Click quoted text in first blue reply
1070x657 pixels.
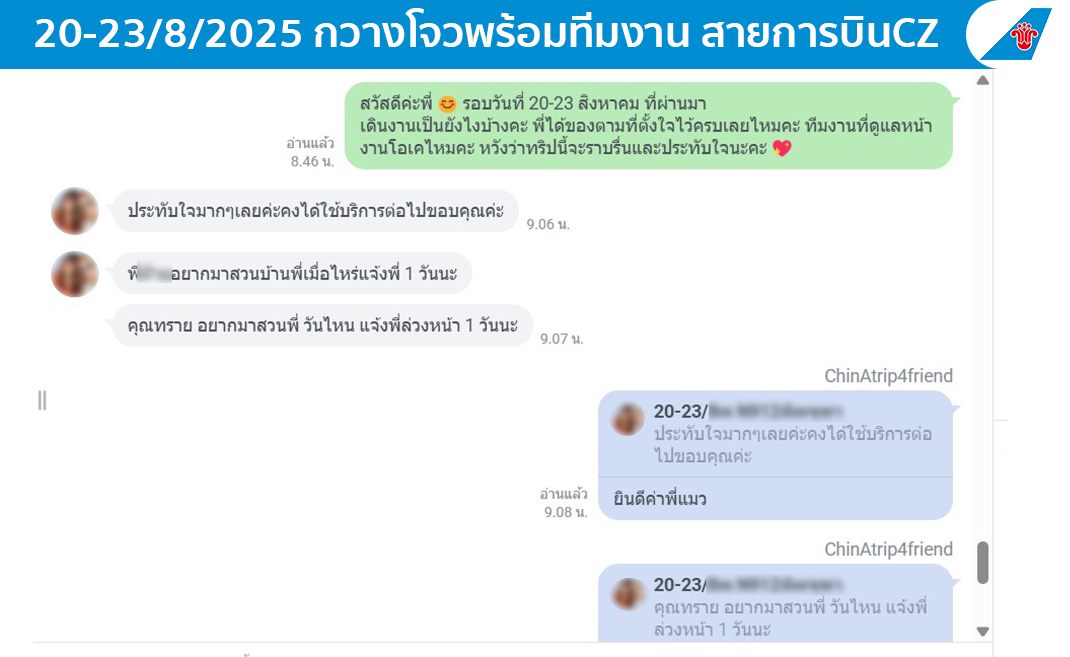792,445
